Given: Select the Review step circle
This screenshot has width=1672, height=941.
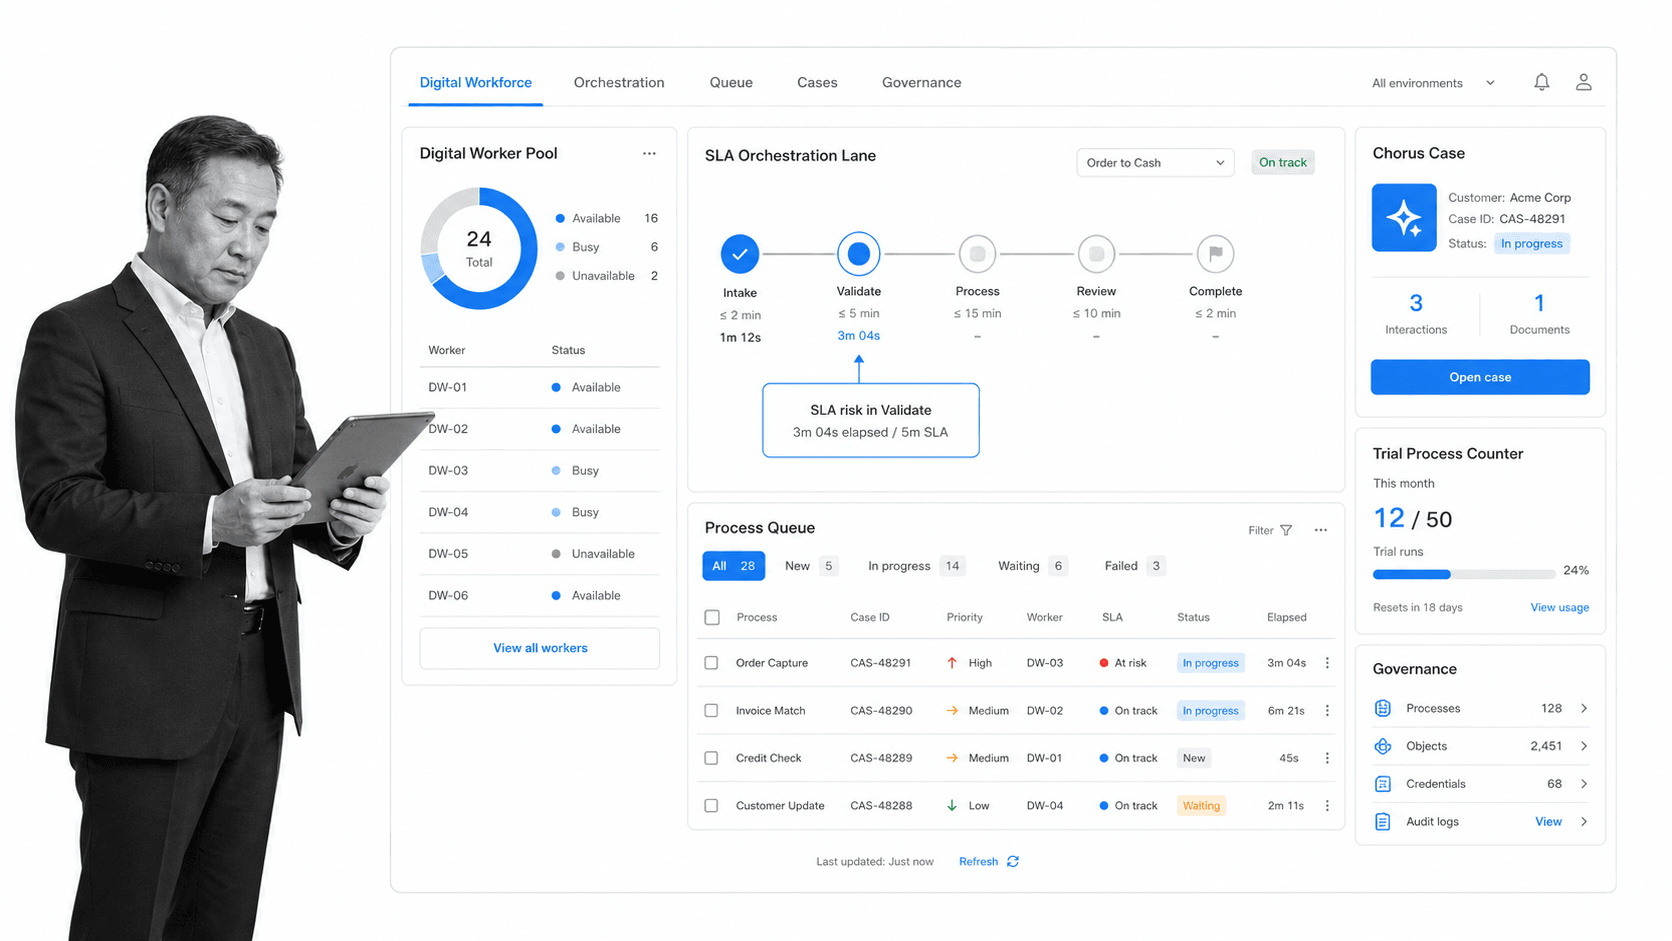Looking at the screenshot, I should [x=1096, y=254].
